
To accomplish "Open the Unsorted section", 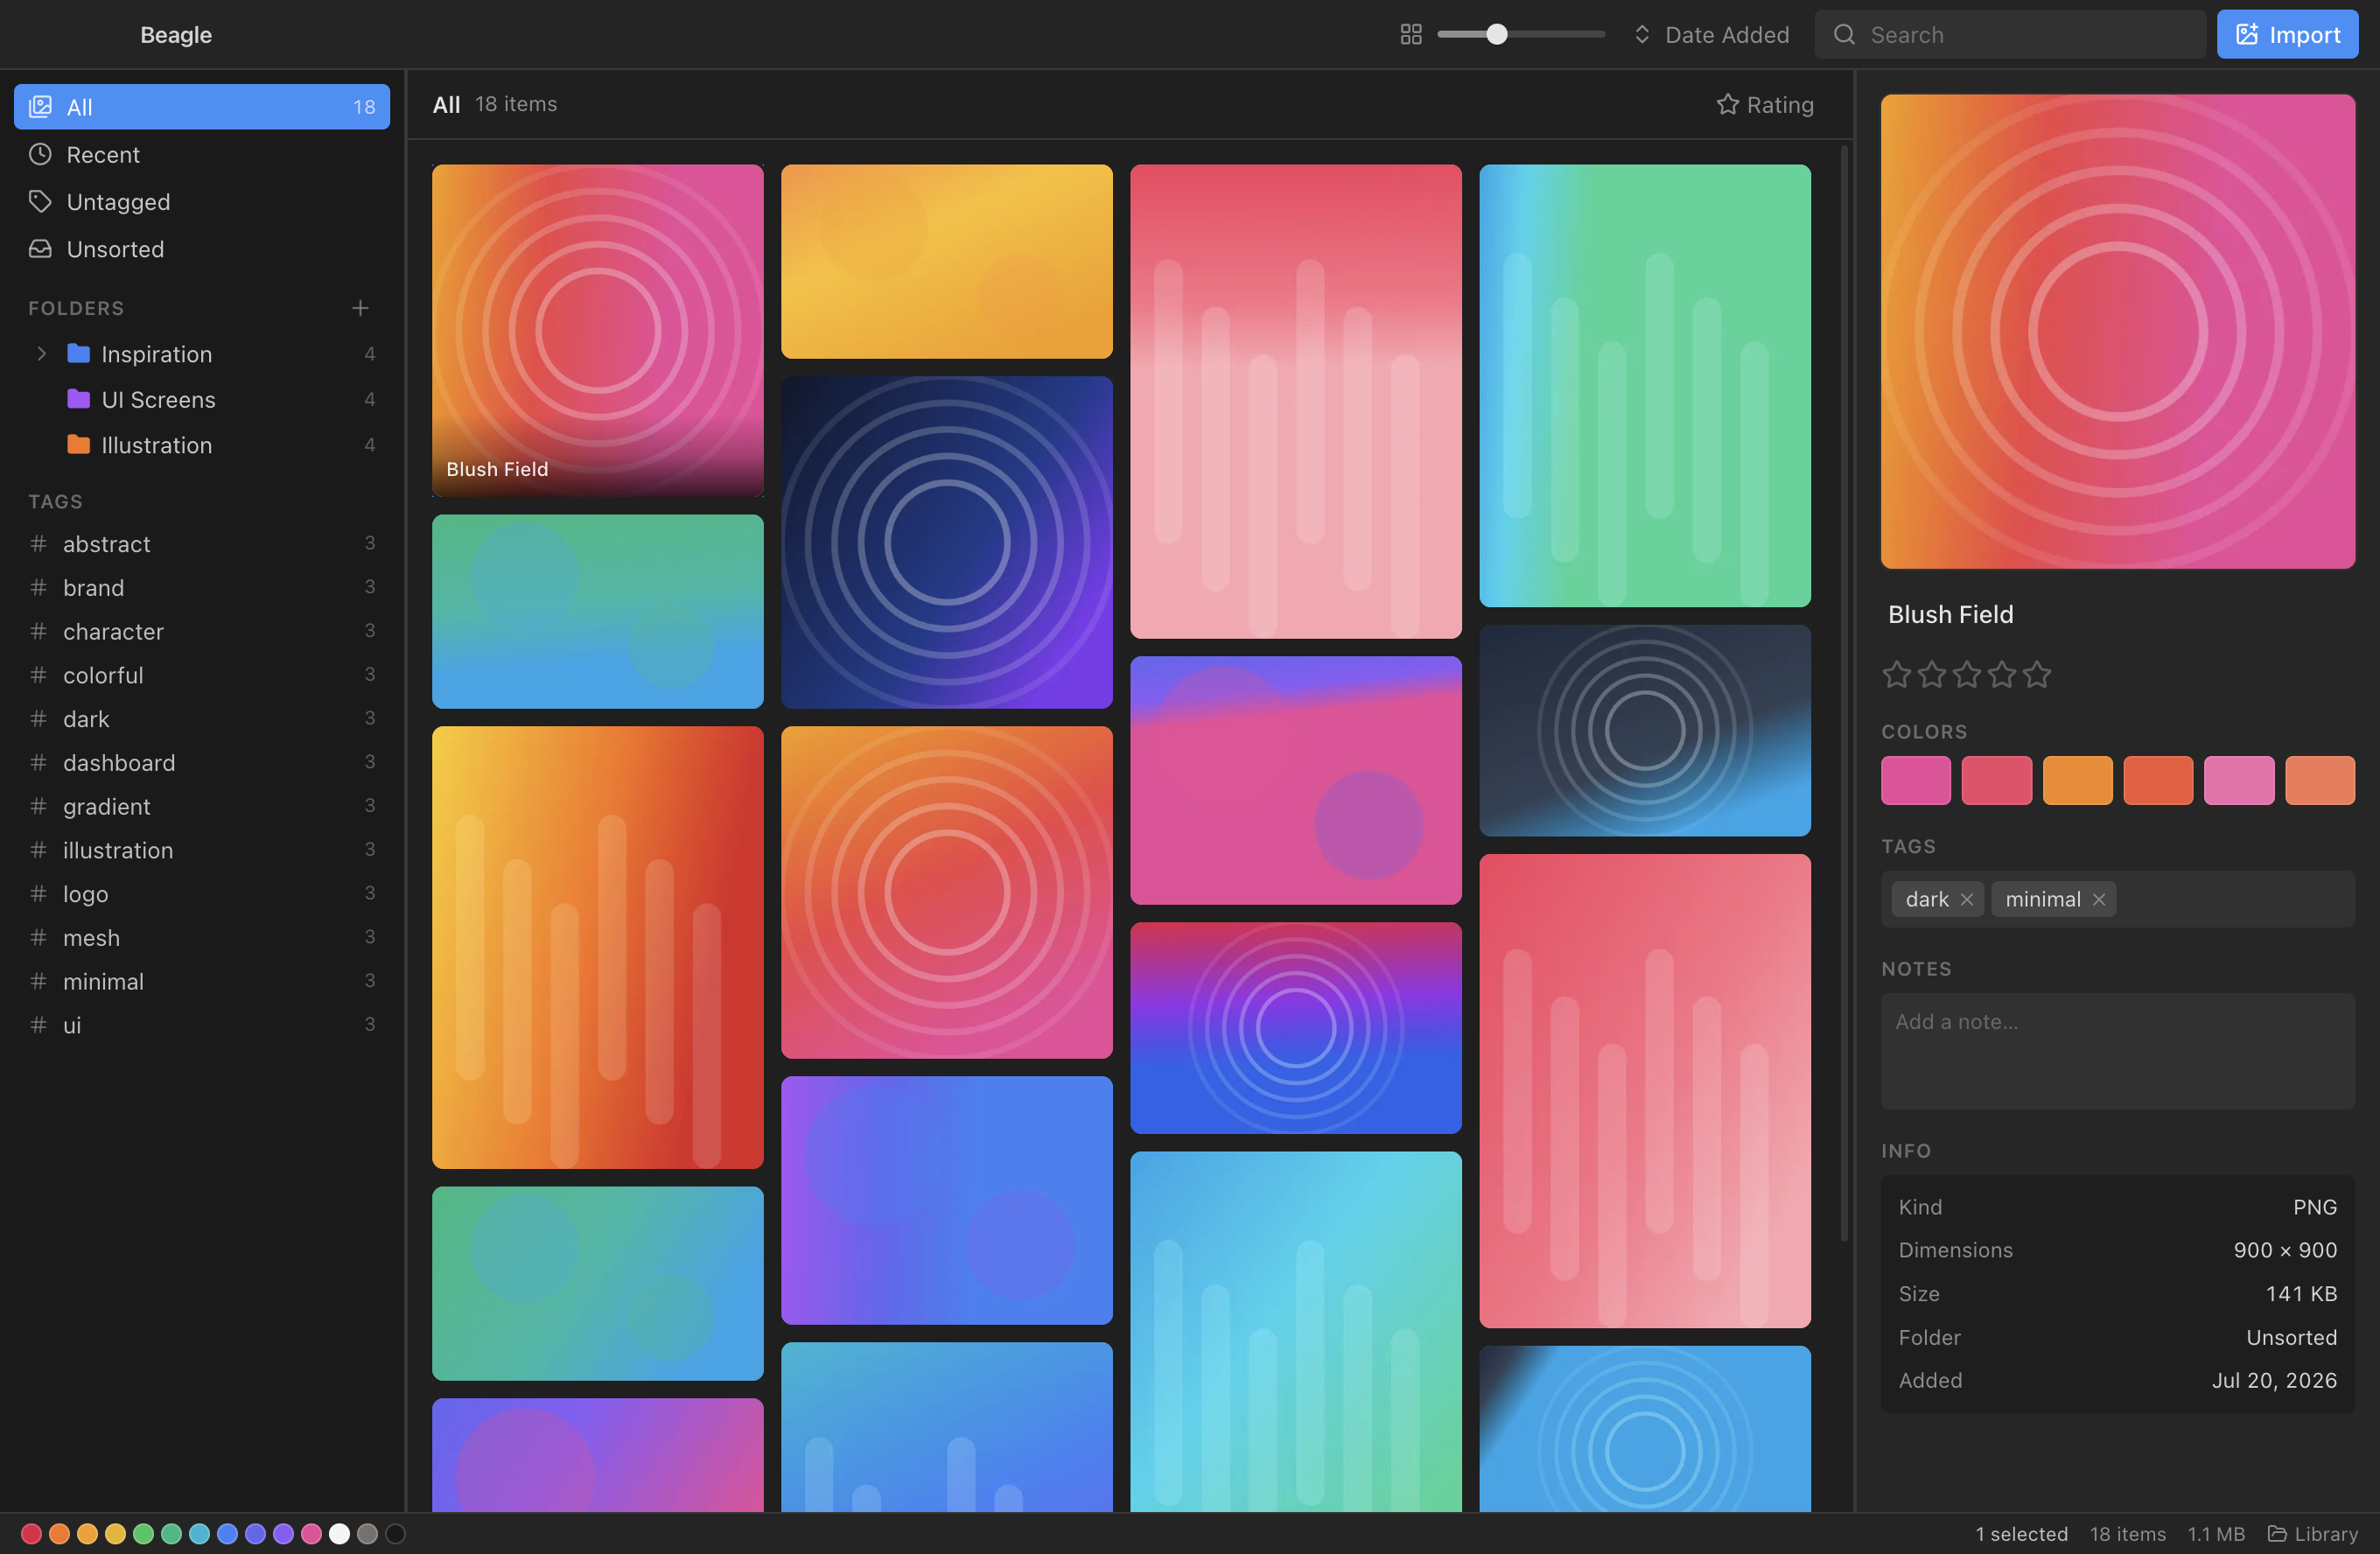I will pos(202,249).
